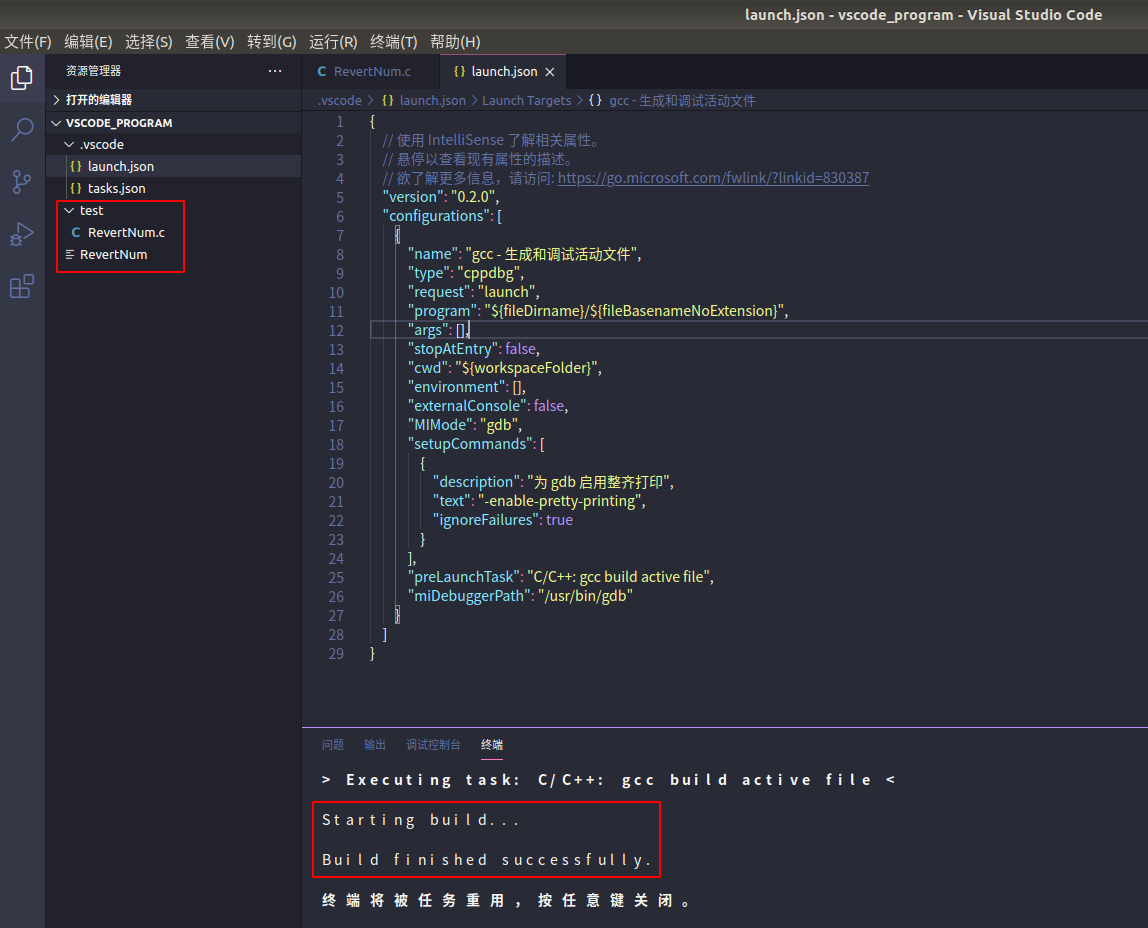Place cursor on "preLaunchTask" key
Viewport: 1148px width, 928px height.
click(x=463, y=577)
